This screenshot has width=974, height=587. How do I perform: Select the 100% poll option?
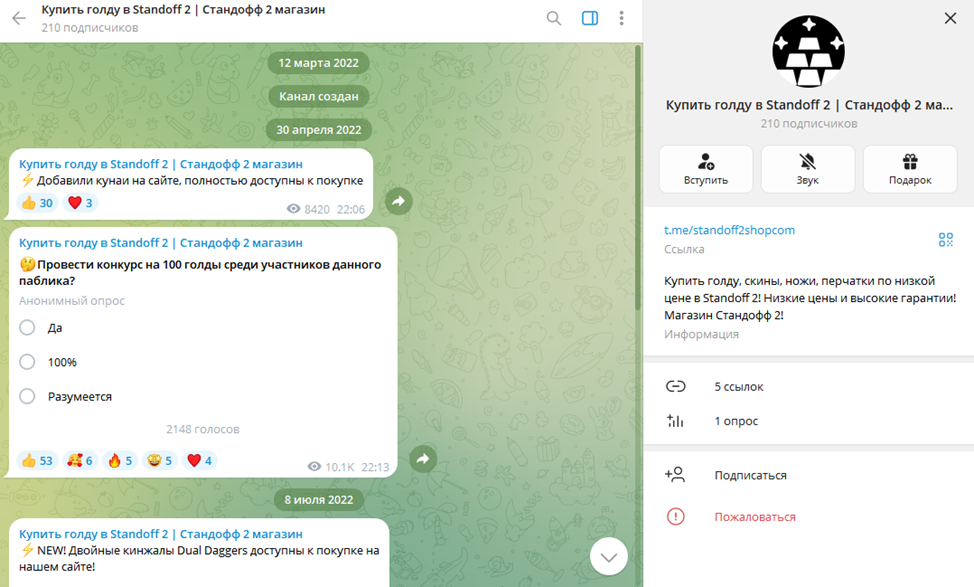27,362
